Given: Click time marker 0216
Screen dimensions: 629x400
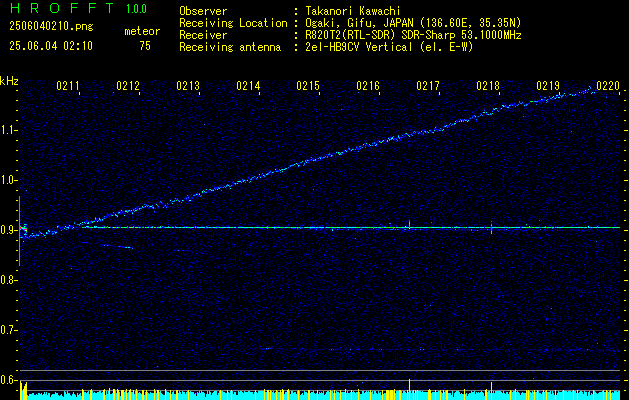Looking at the screenshot, I should tap(368, 86).
